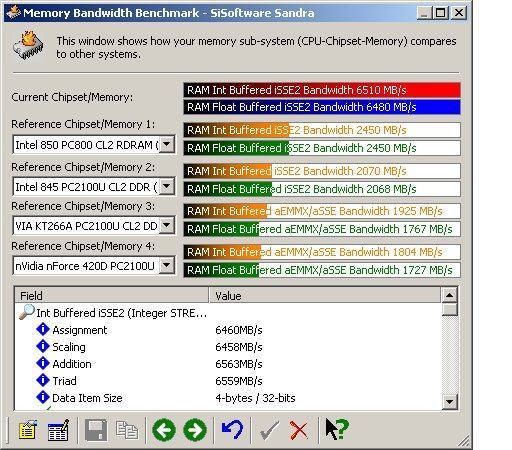The image size is (512, 450).
Task: Click RAM Float aEMMX/aSSE 1767 MB/s bar
Action: point(322,229)
